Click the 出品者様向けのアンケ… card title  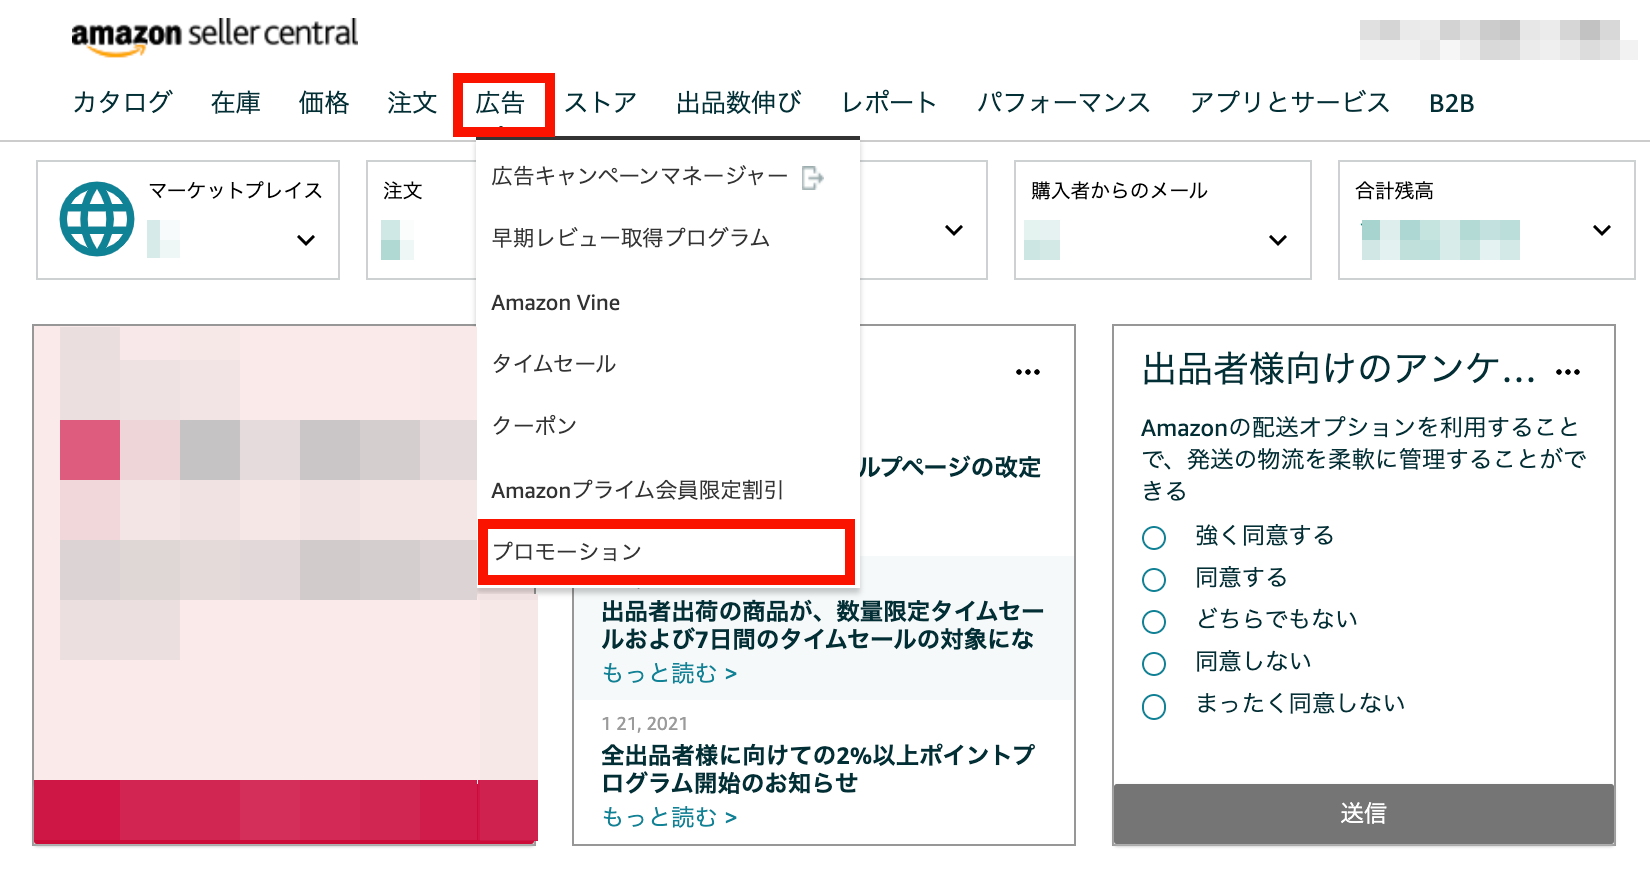[1339, 369]
